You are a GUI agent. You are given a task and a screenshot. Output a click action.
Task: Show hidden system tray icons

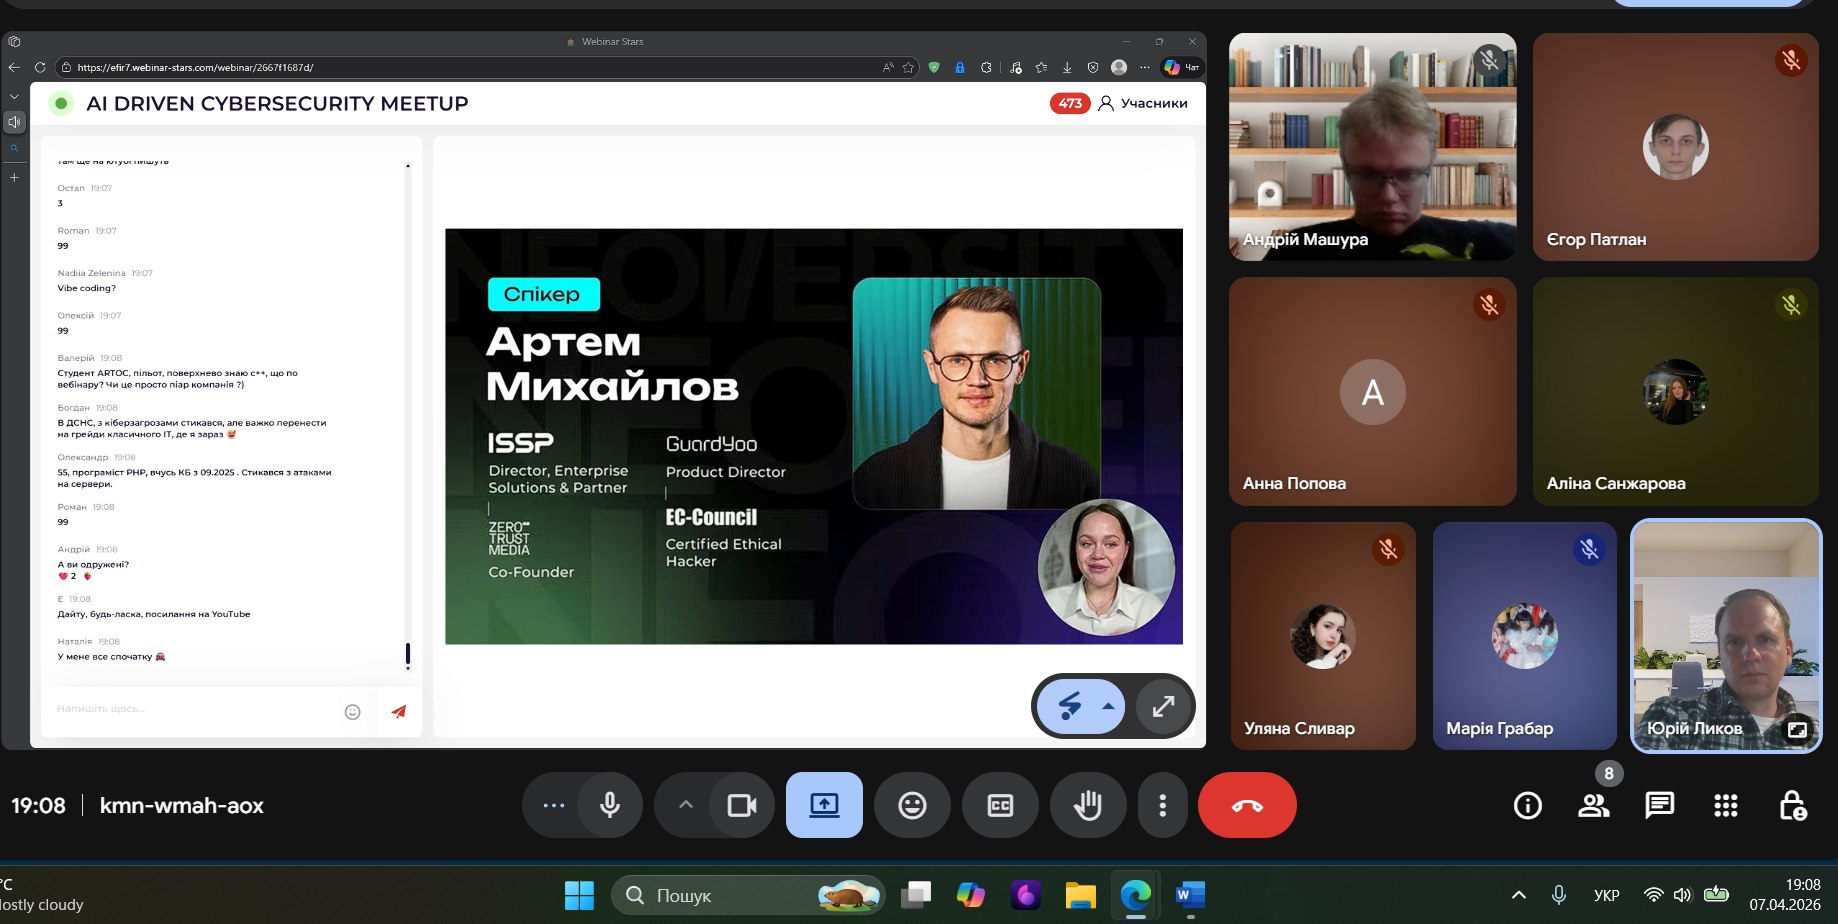click(1518, 895)
